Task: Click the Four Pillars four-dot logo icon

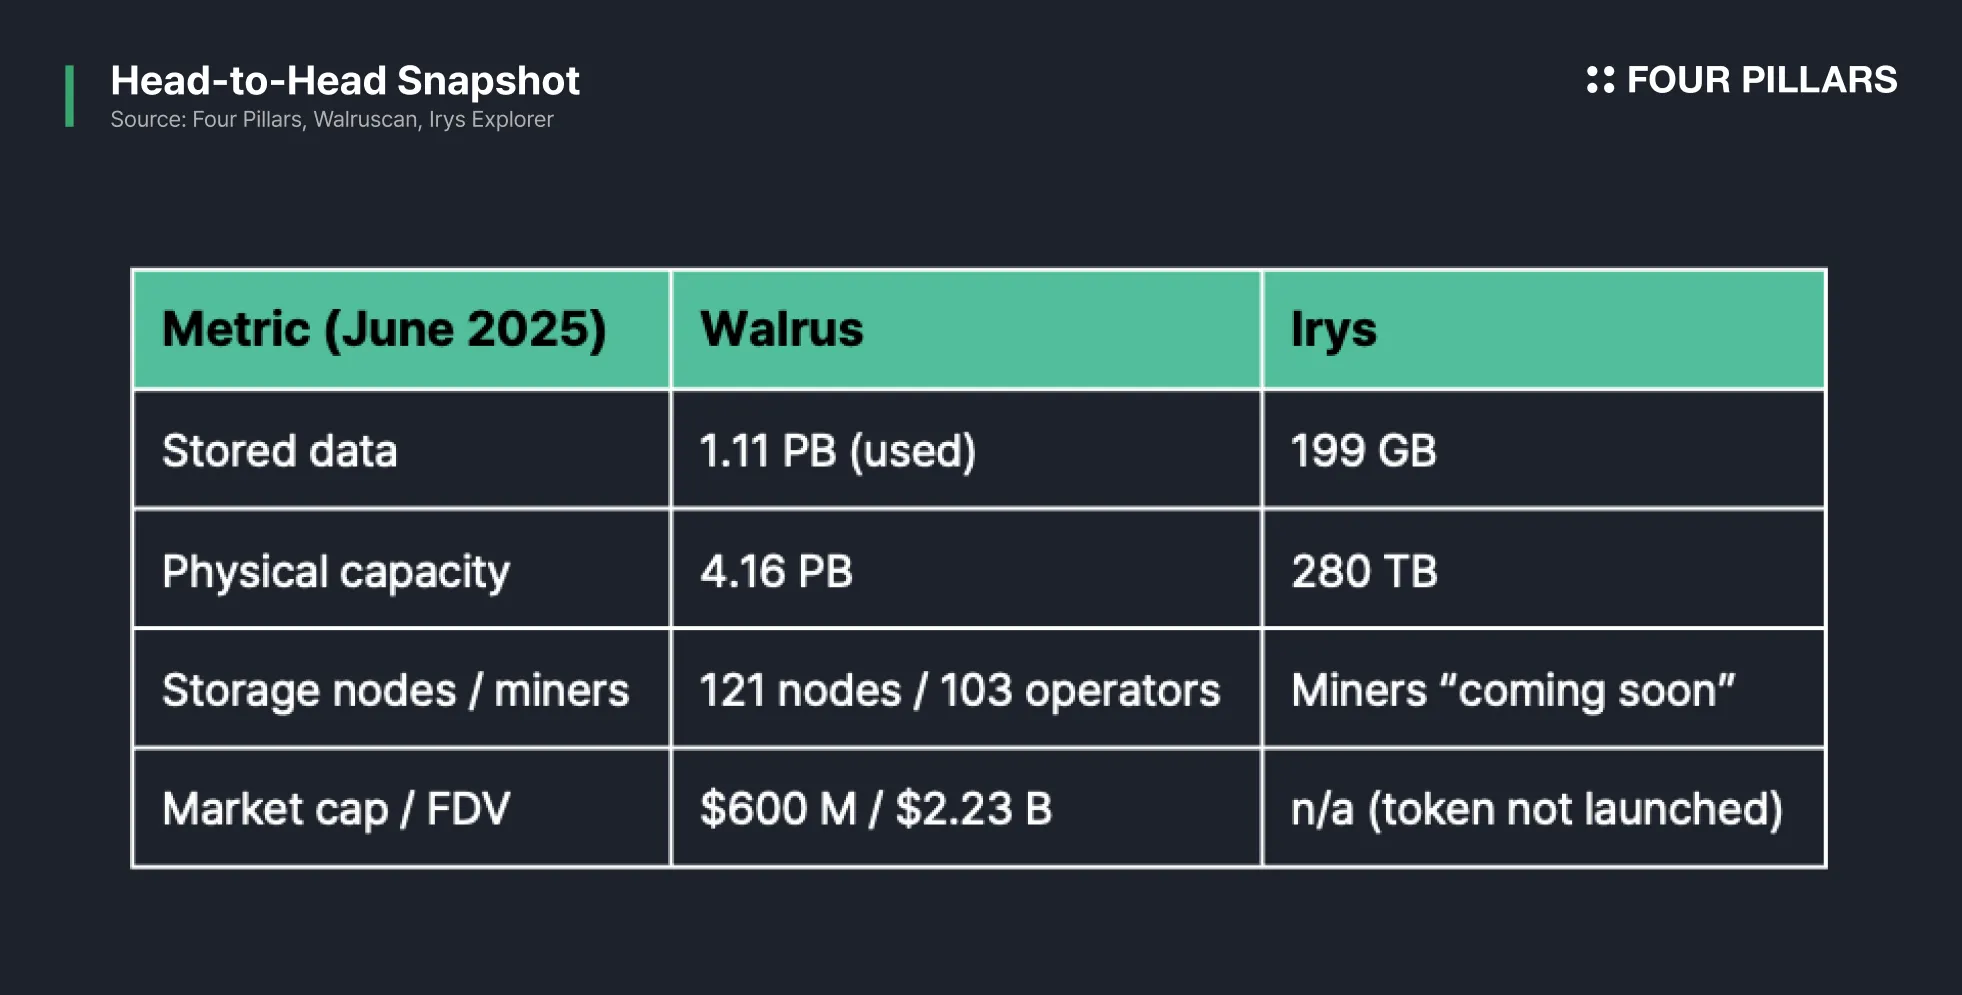Action: (x=1600, y=80)
